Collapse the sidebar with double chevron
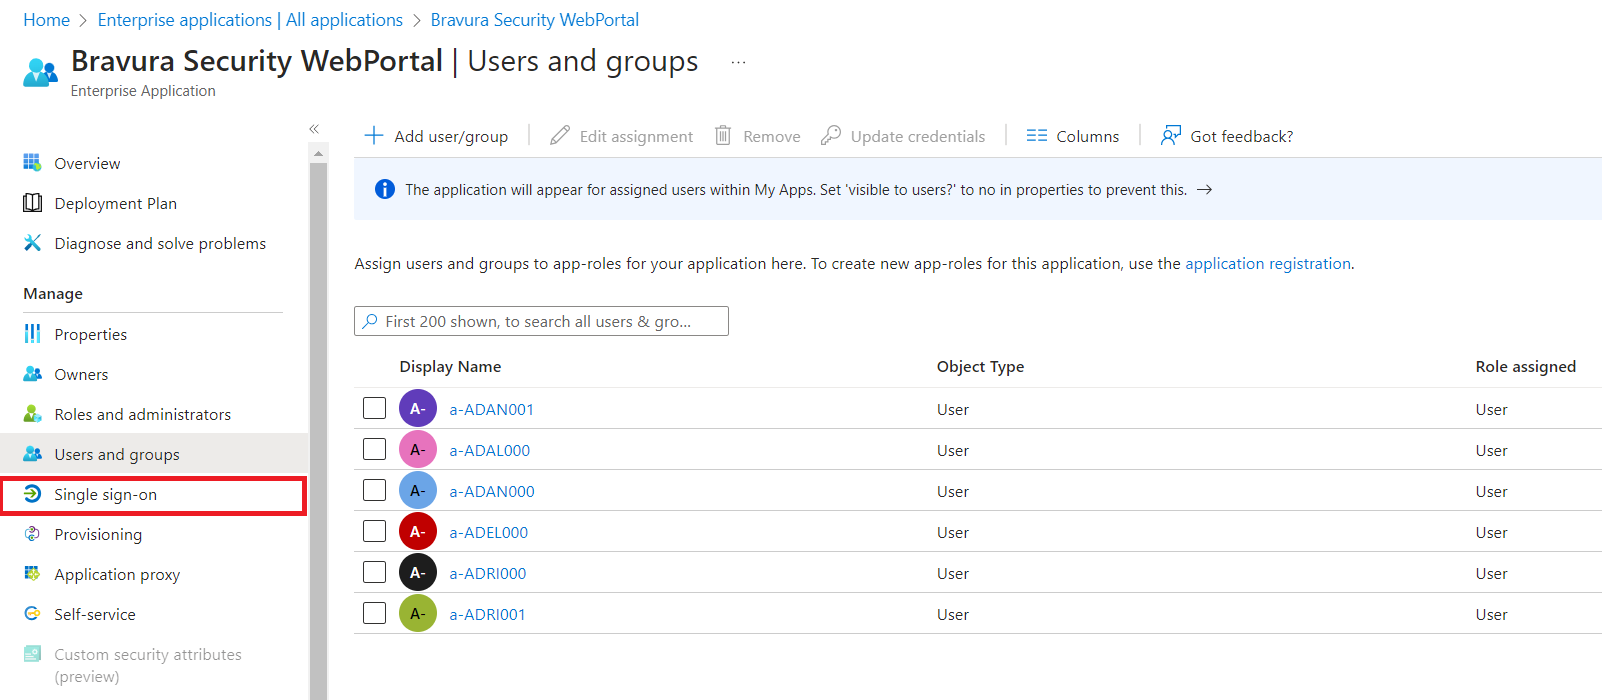The width and height of the screenshot is (1602, 700). 314,129
